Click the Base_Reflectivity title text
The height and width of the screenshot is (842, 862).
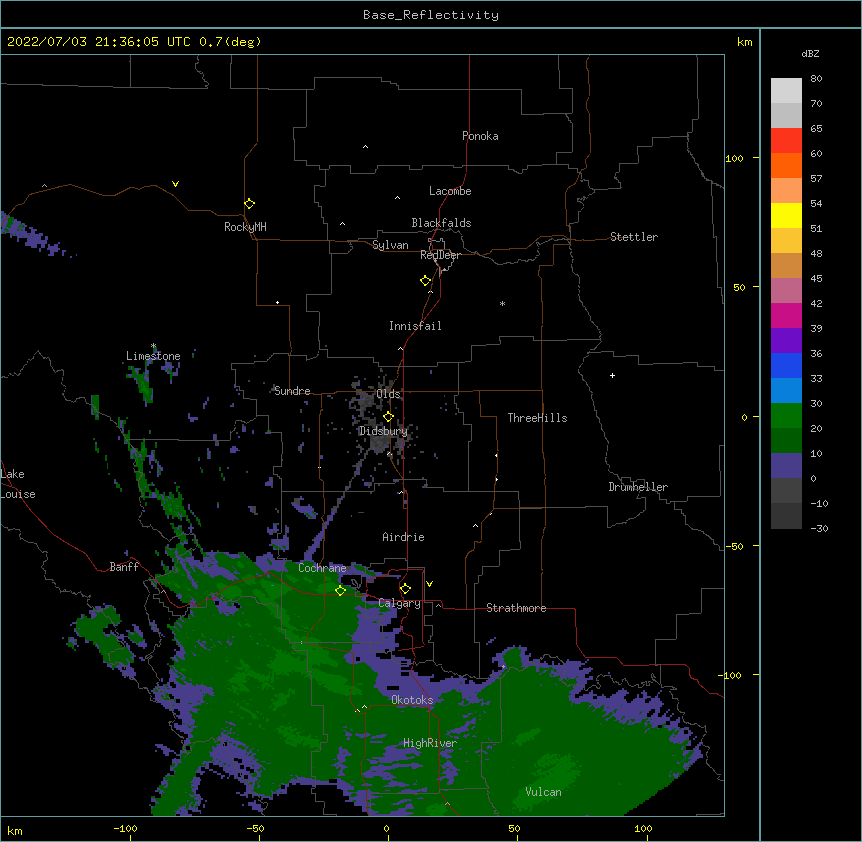(430, 15)
